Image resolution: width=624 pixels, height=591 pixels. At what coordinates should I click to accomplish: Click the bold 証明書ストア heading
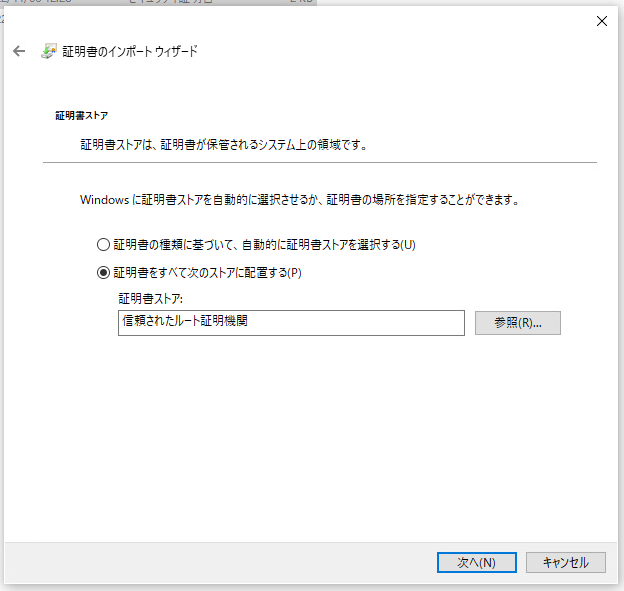[x=82, y=116]
